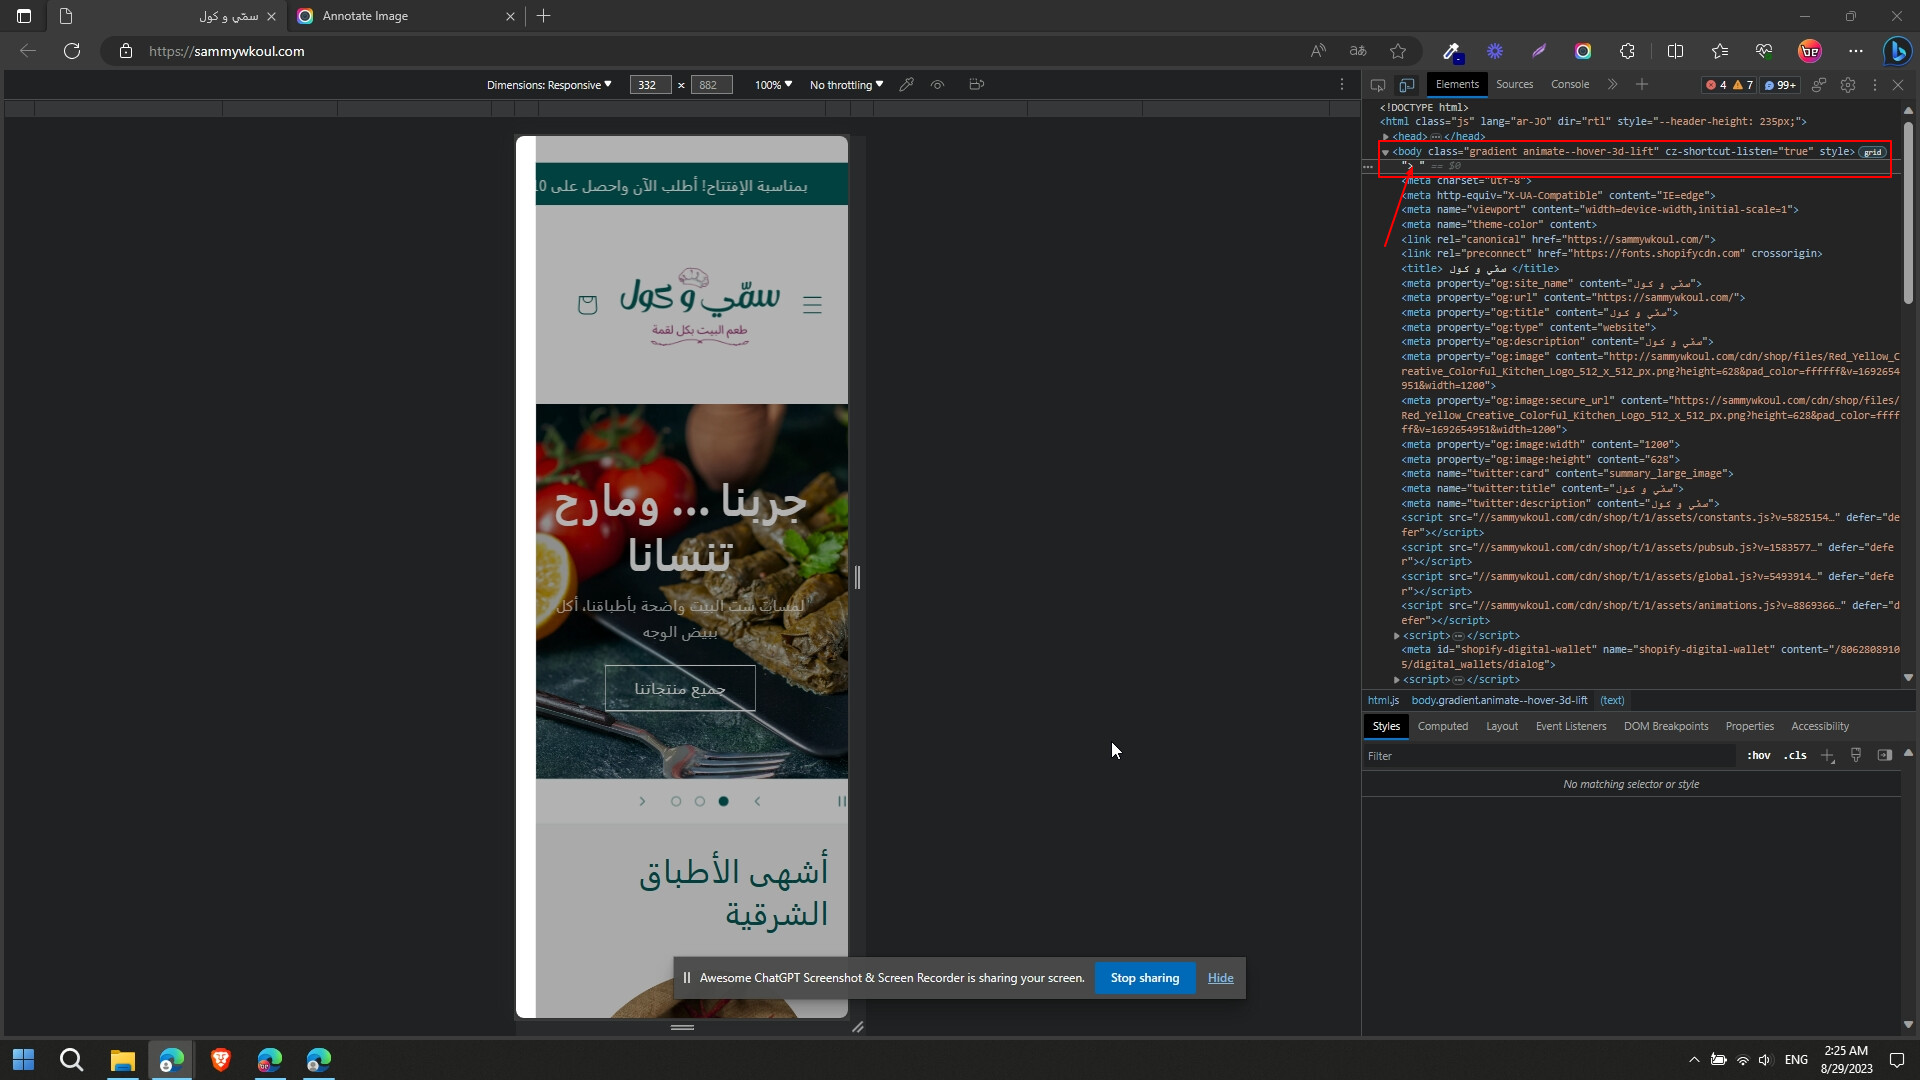
Task: Click the rotate device icon
Action: point(977,85)
